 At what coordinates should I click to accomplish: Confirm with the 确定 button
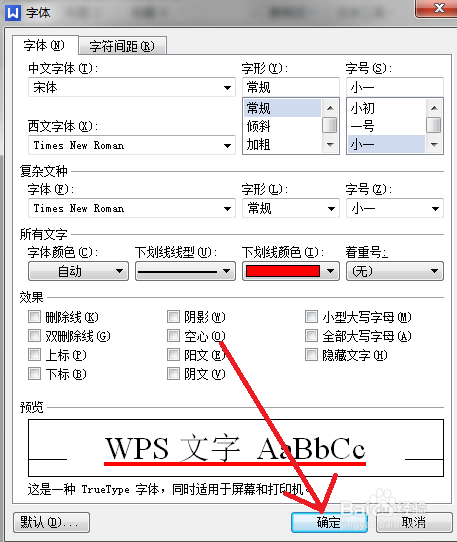tap(329, 522)
